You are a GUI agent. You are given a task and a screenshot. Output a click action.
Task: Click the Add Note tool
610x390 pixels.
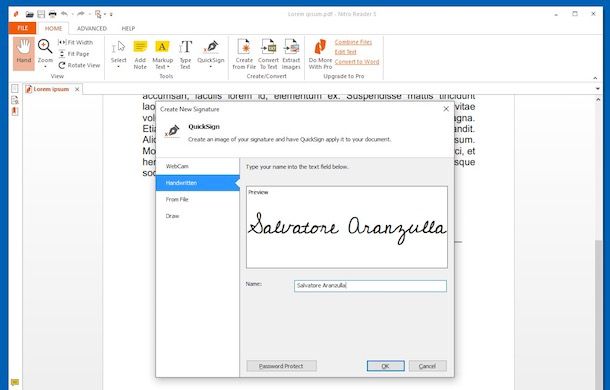[140, 54]
